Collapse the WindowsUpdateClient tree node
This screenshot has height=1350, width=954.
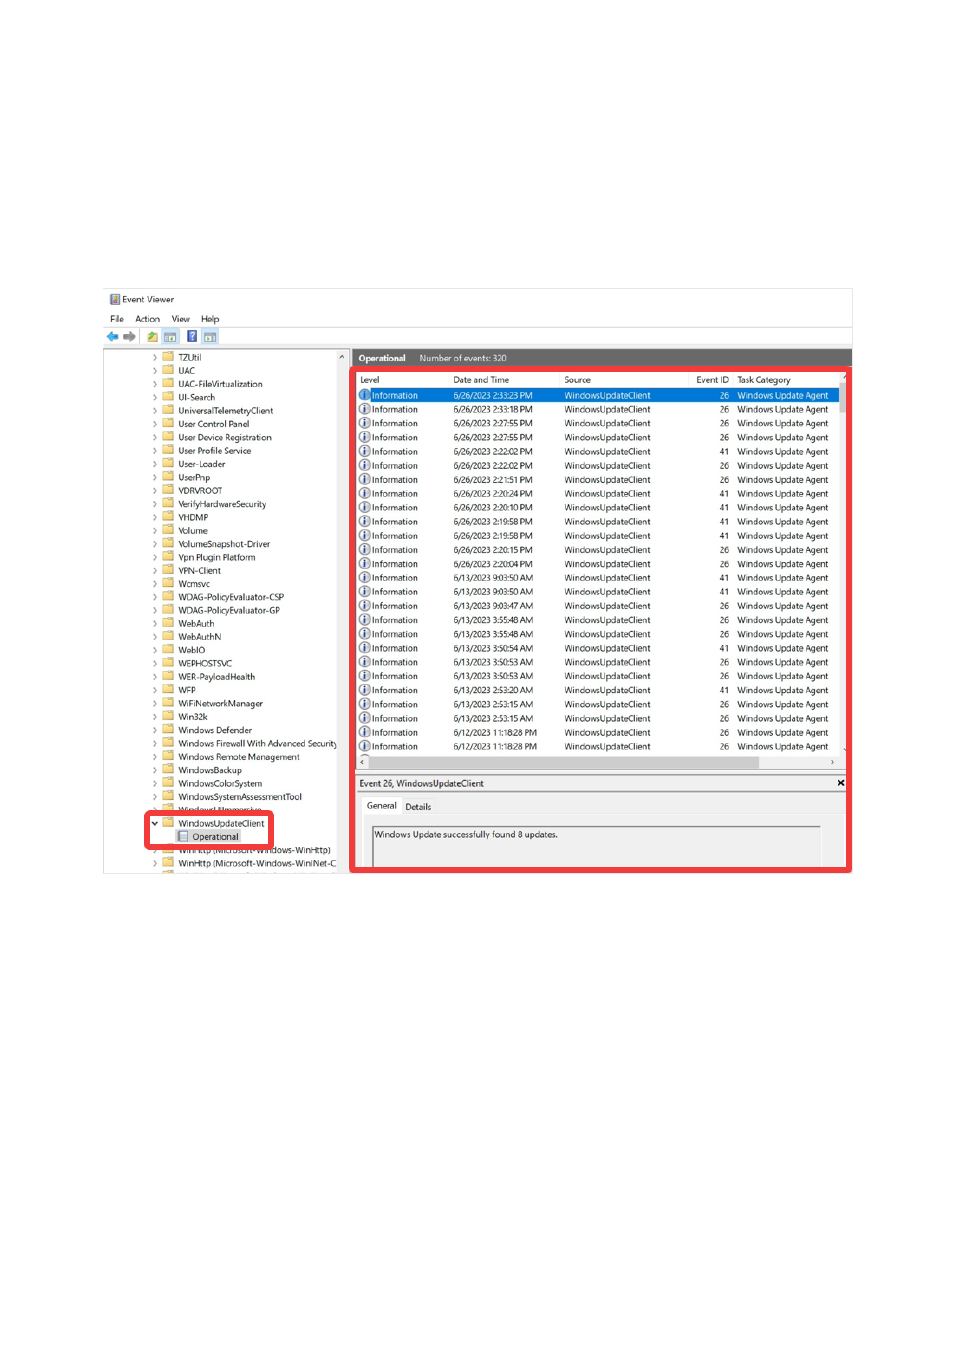[155, 823]
